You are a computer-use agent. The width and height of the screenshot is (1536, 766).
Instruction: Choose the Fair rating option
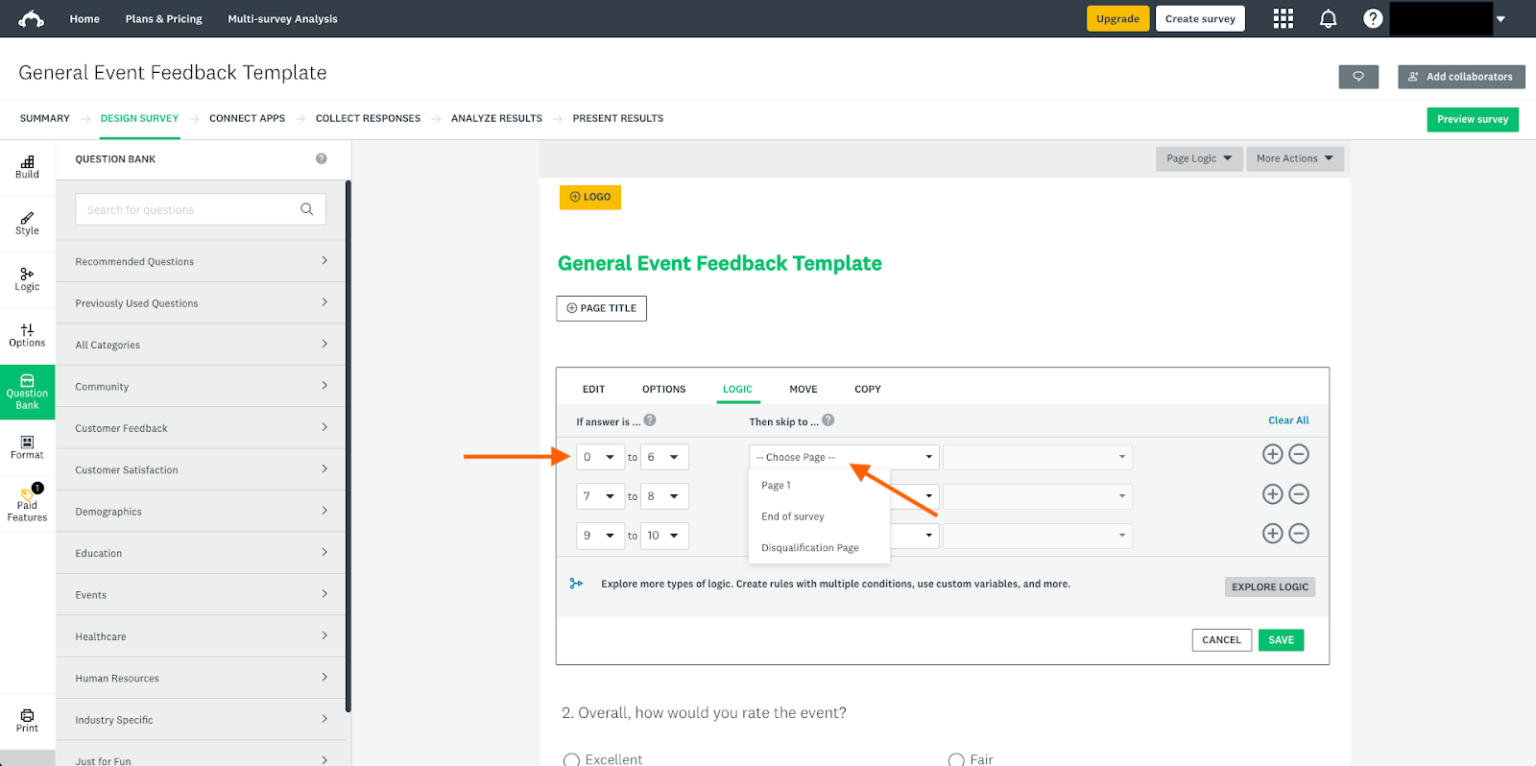click(x=955, y=759)
